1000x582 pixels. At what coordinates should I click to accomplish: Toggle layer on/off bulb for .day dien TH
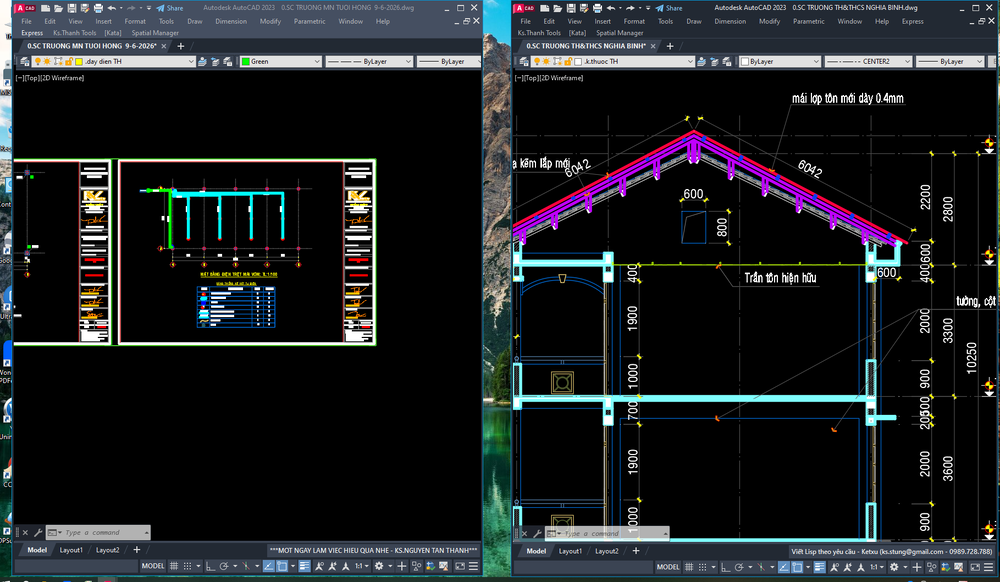(x=38, y=62)
